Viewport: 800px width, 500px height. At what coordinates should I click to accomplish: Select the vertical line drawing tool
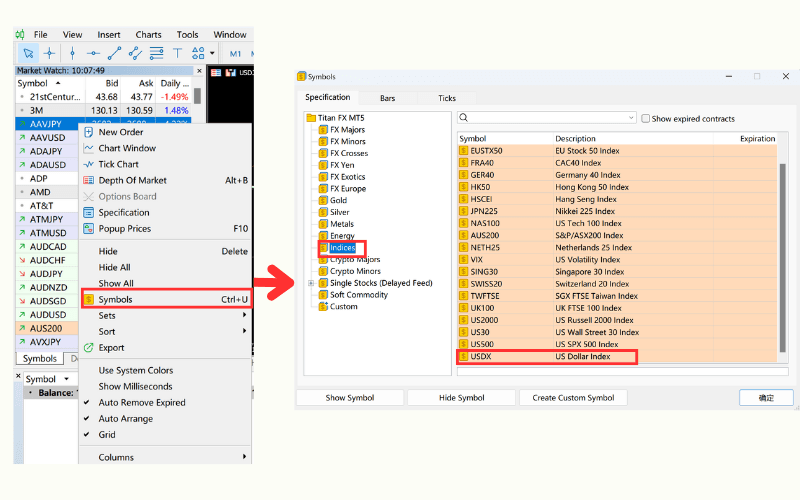[x=71, y=53]
